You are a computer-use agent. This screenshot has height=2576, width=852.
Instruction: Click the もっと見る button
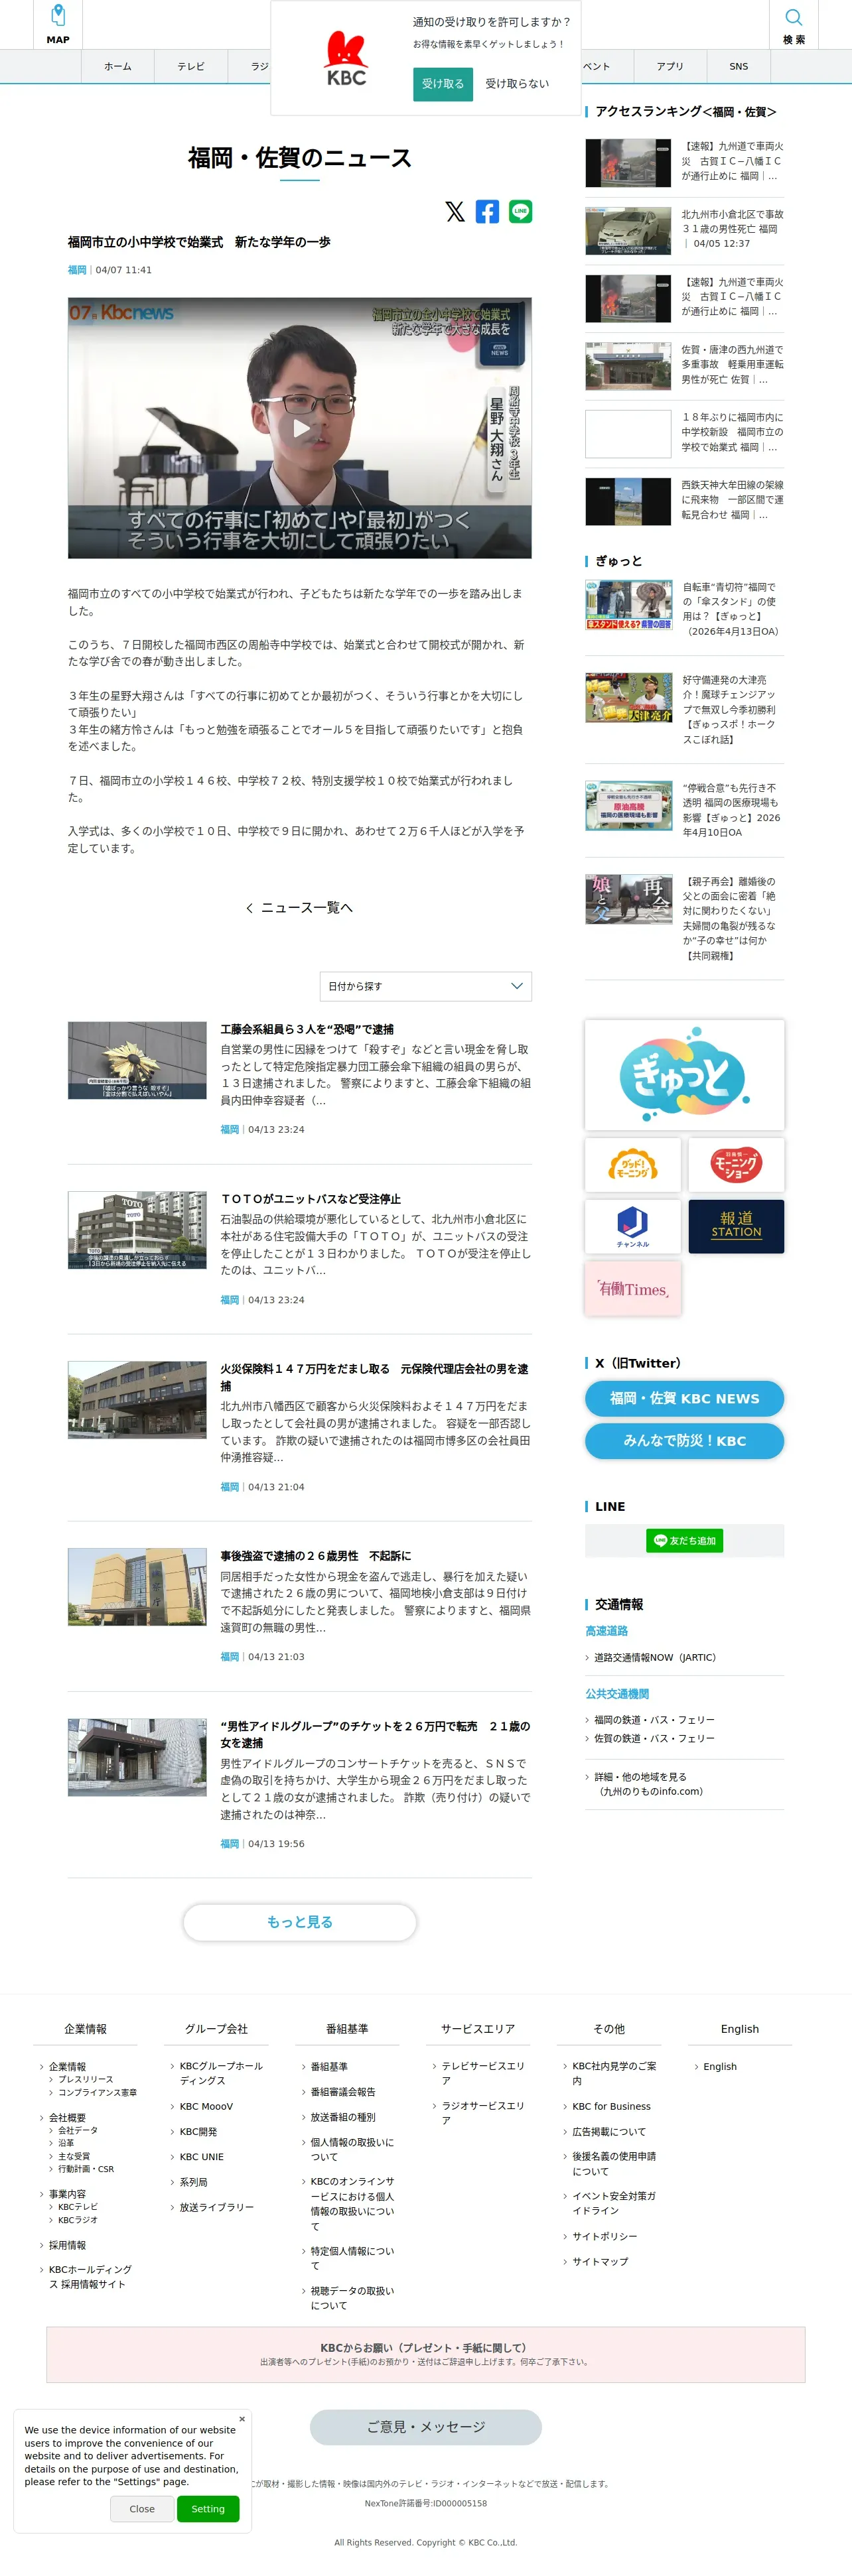pyautogui.click(x=300, y=1922)
